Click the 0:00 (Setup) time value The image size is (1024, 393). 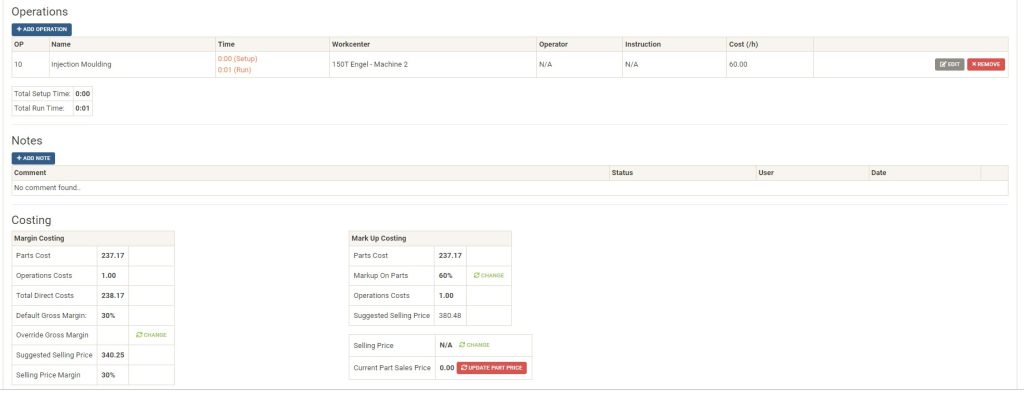(238, 59)
